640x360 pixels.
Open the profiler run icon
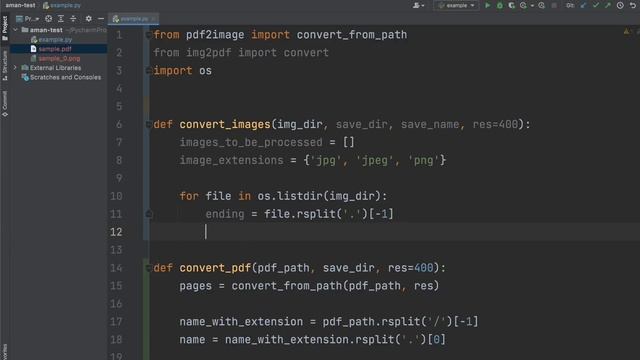[523, 5]
